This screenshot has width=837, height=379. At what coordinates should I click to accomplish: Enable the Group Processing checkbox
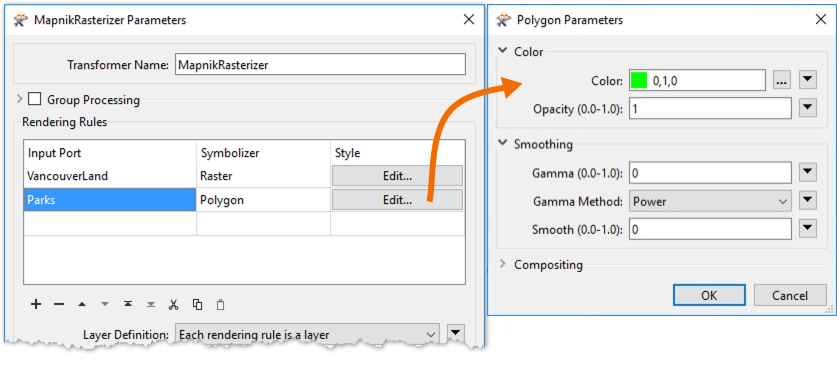click(35, 99)
